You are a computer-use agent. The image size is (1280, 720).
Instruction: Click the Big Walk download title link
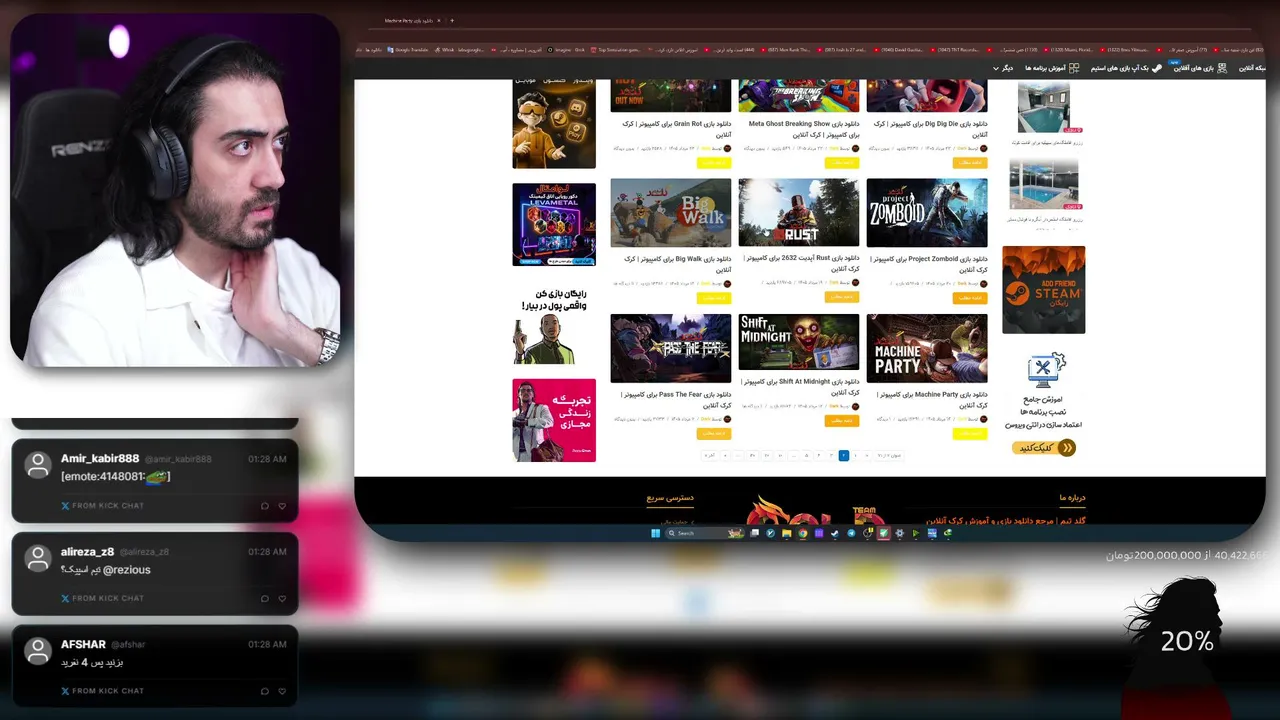[x=677, y=264]
